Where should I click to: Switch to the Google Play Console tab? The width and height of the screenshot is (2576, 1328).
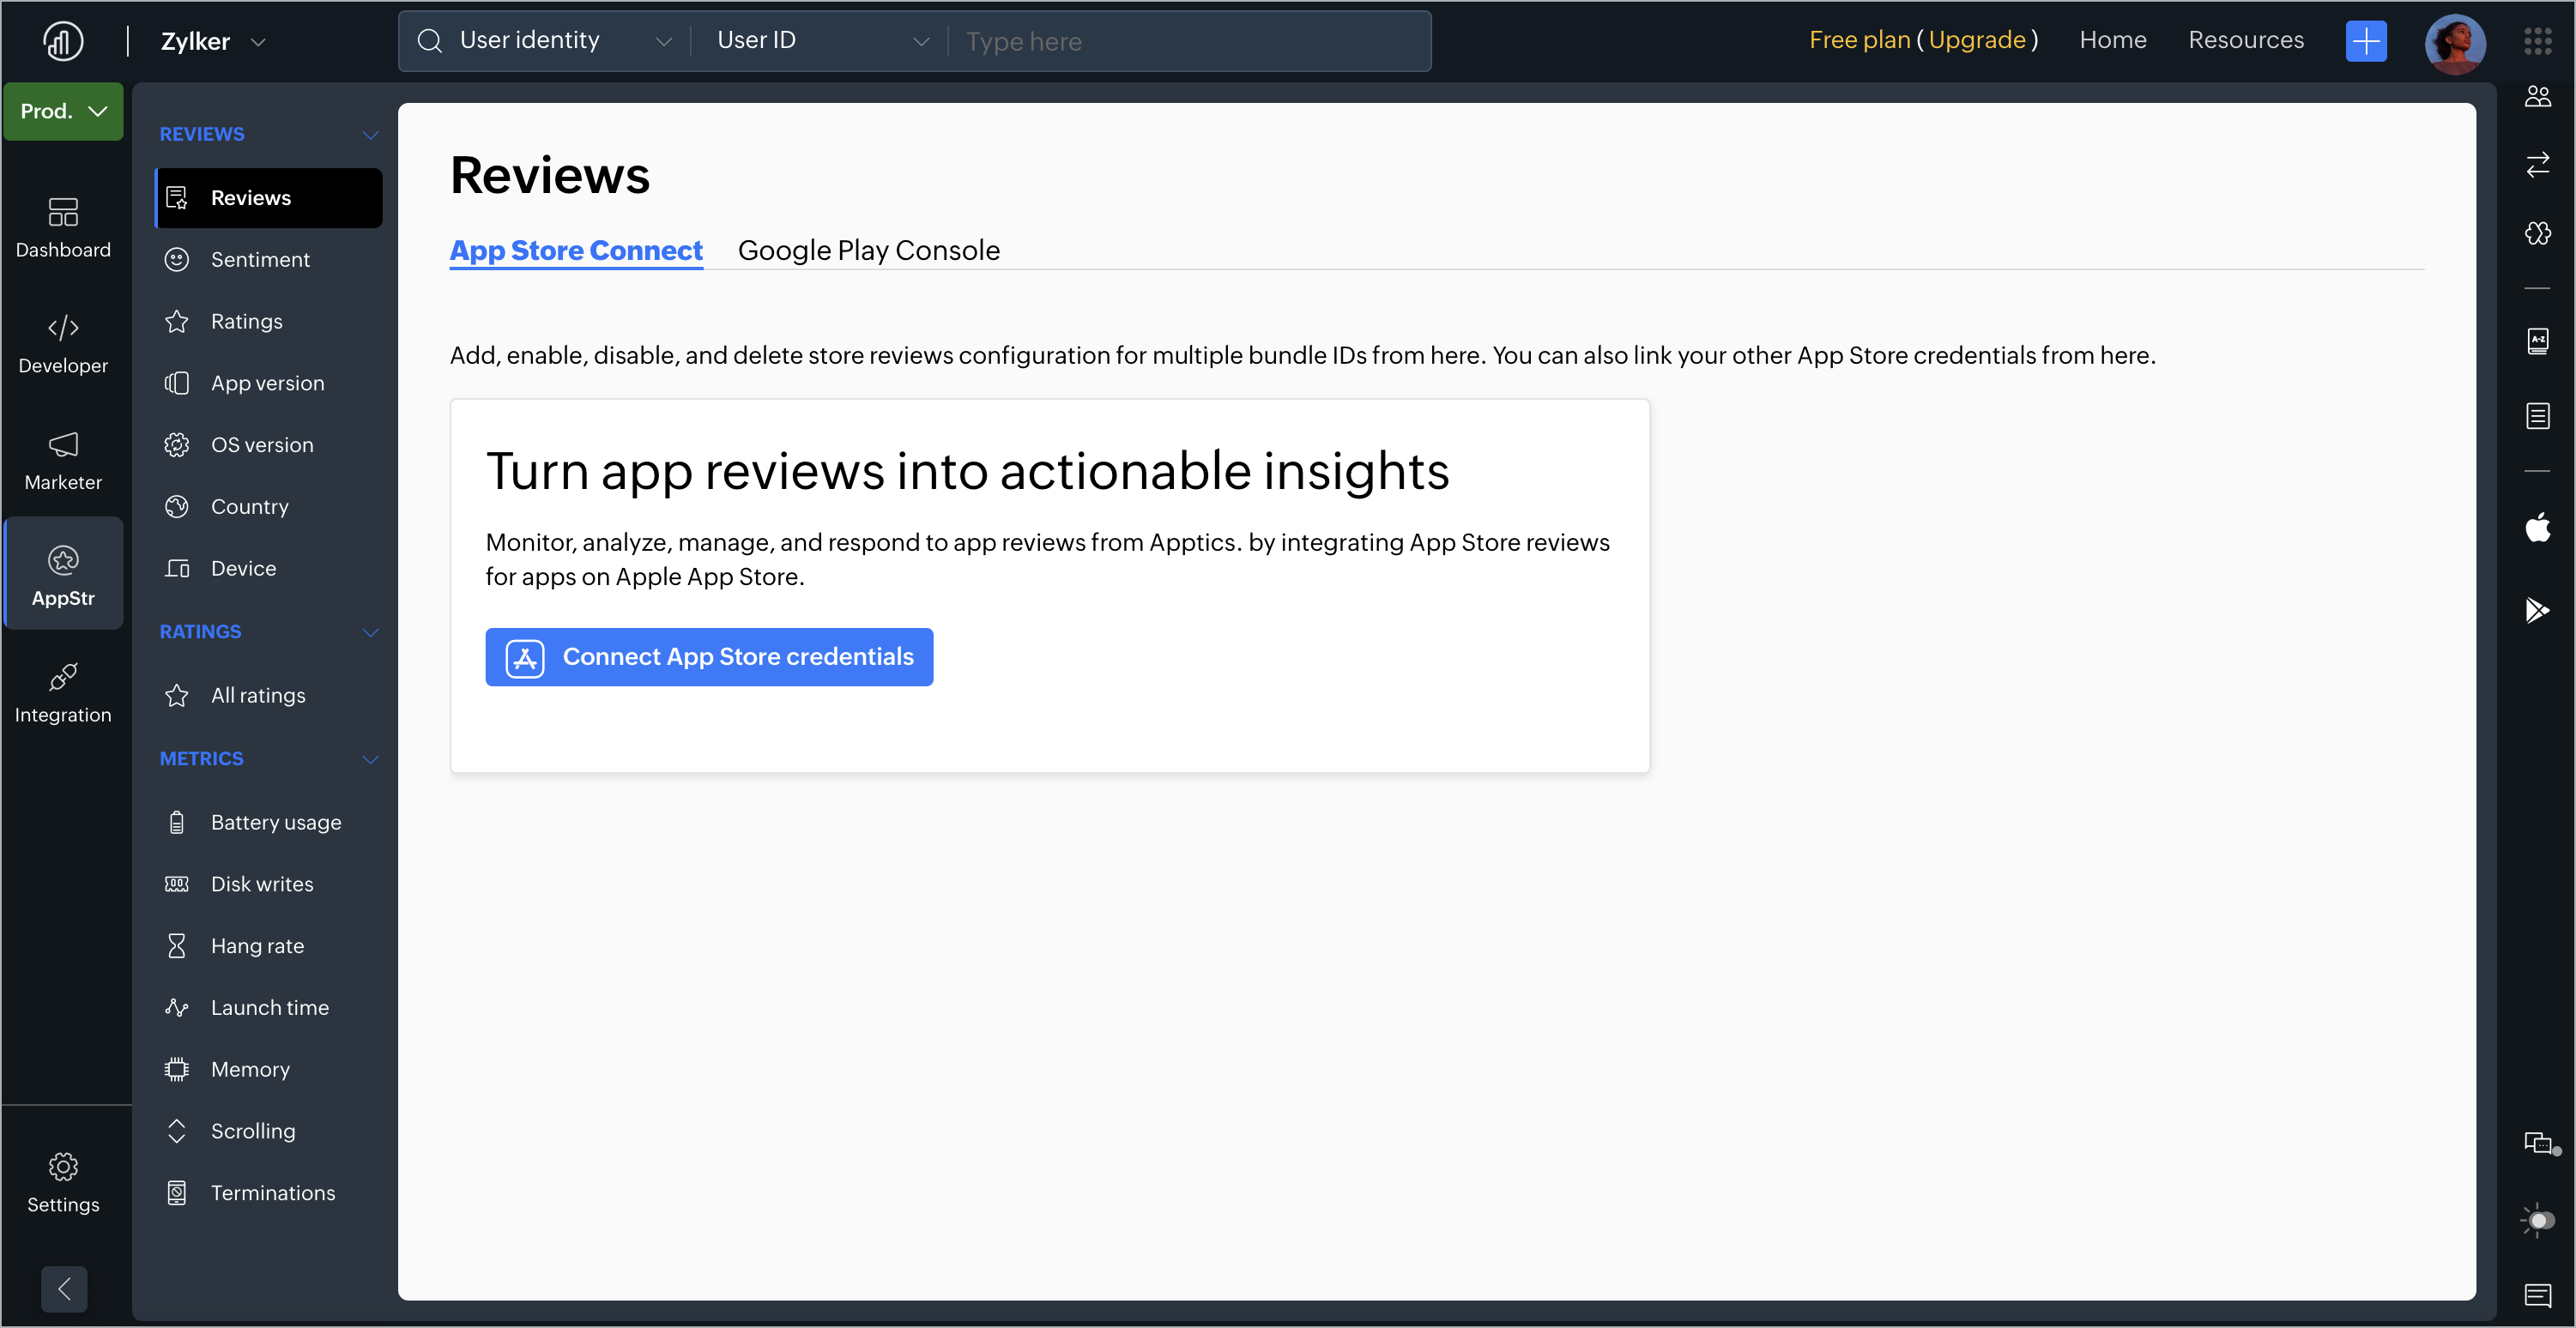868,250
